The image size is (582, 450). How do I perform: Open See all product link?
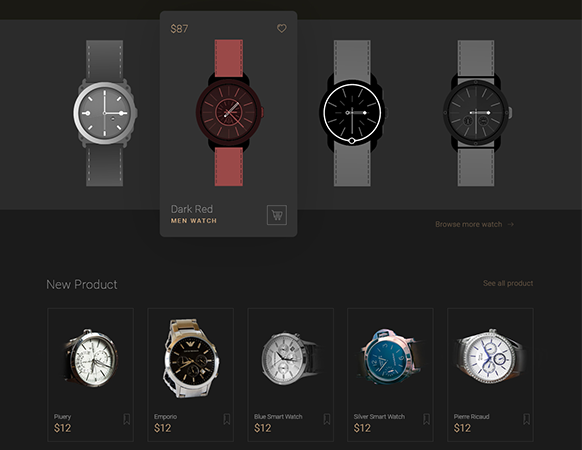click(508, 283)
